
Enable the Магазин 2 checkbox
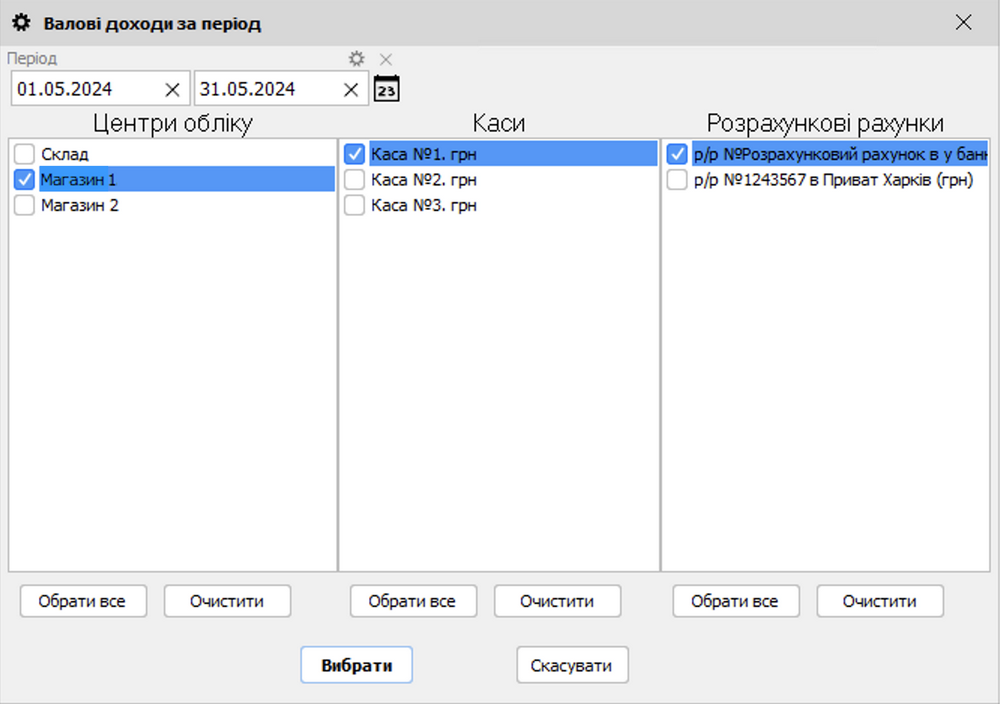pos(24,205)
